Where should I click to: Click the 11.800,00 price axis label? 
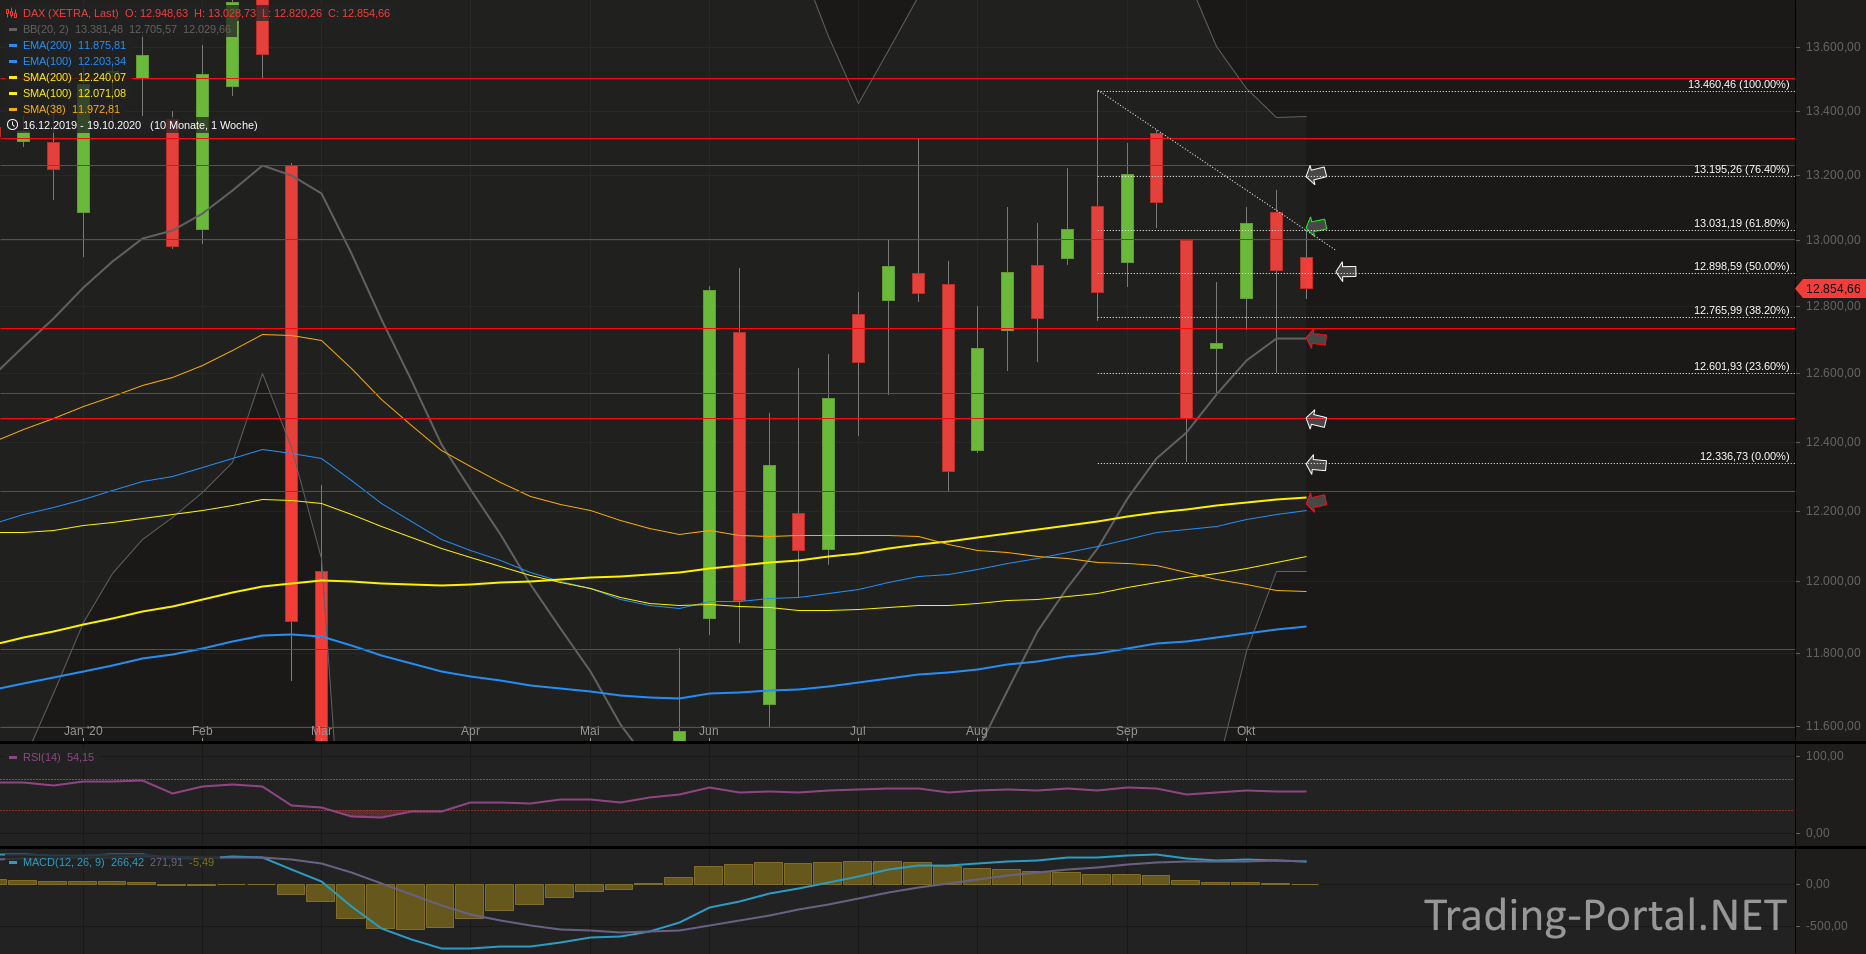[x=1833, y=653]
